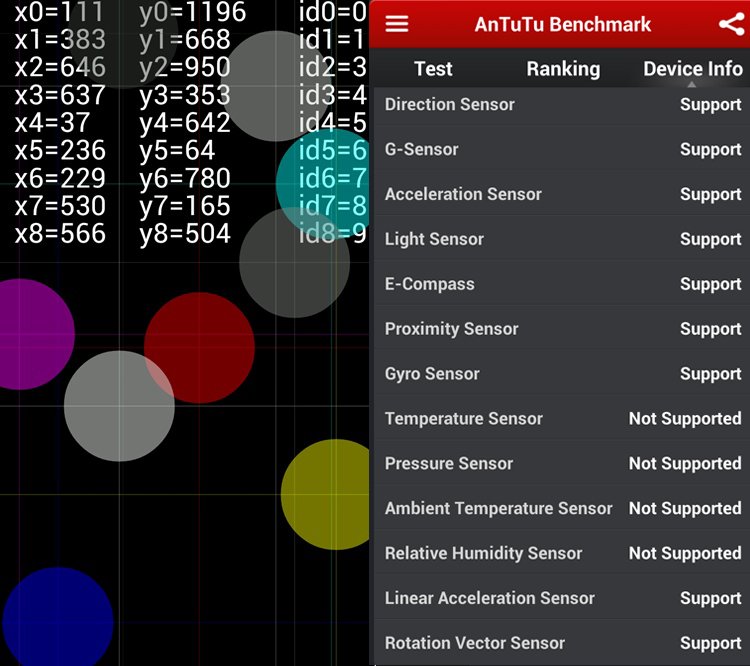750x666 pixels.
Task: Tap the purple circle touch point
Action: tap(25, 334)
